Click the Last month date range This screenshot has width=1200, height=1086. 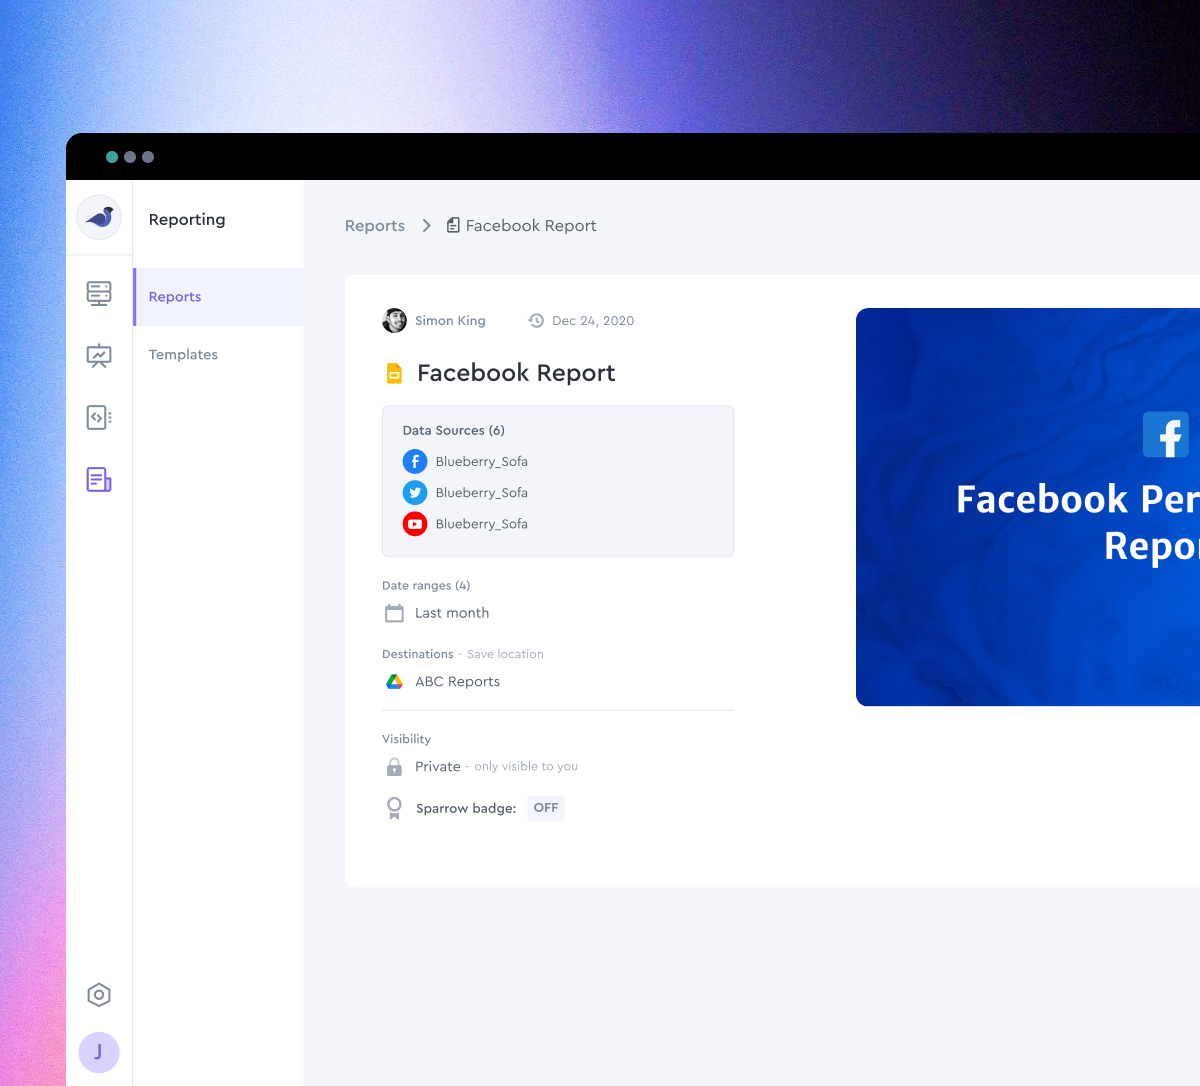pyautogui.click(x=452, y=613)
